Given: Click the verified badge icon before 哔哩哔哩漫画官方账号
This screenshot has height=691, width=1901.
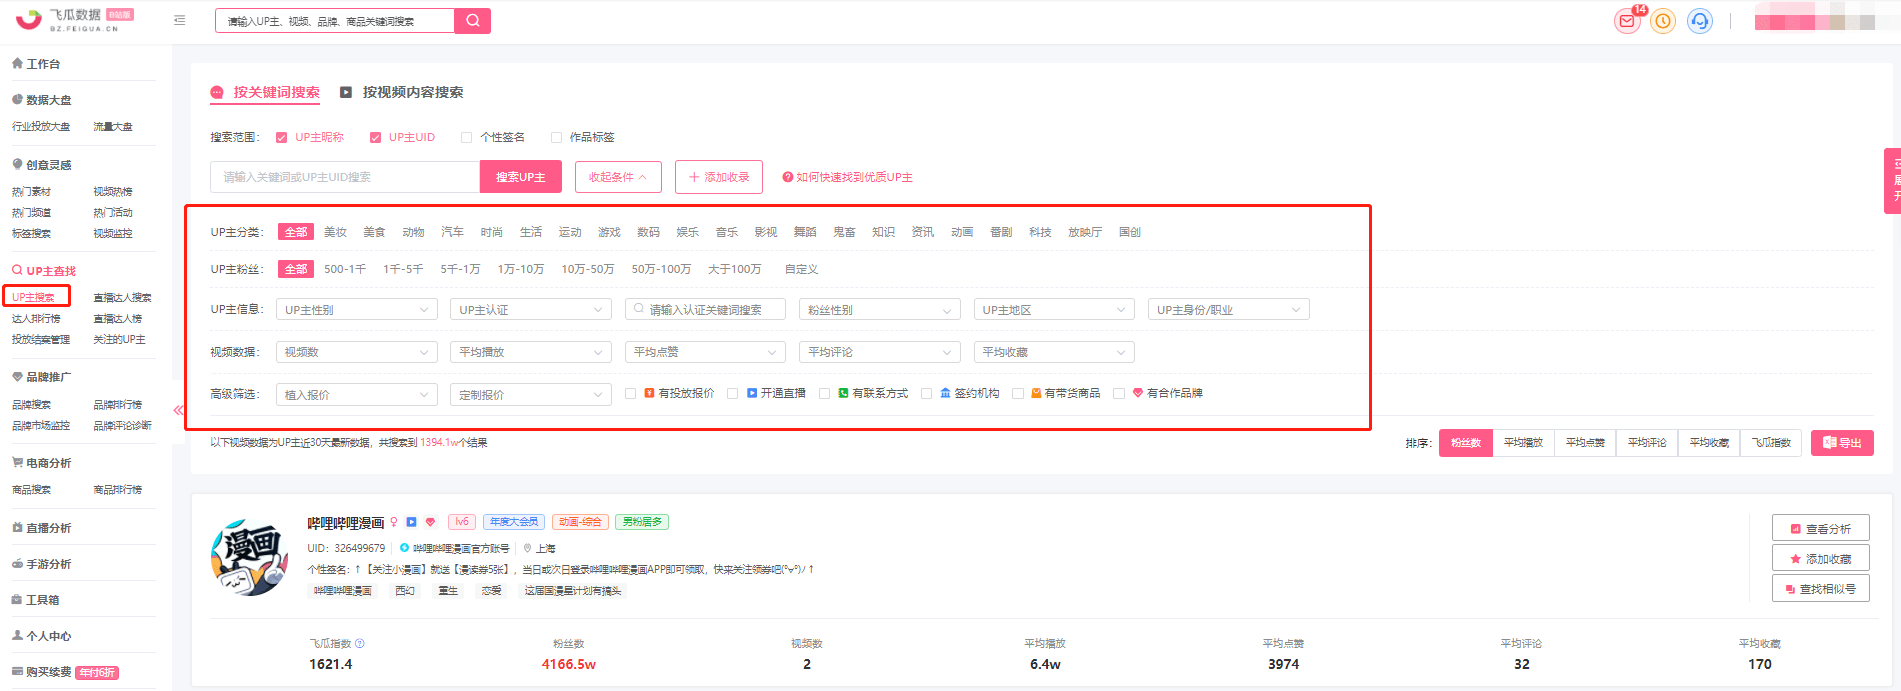Looking at the screenshot, I should [404, 548].
